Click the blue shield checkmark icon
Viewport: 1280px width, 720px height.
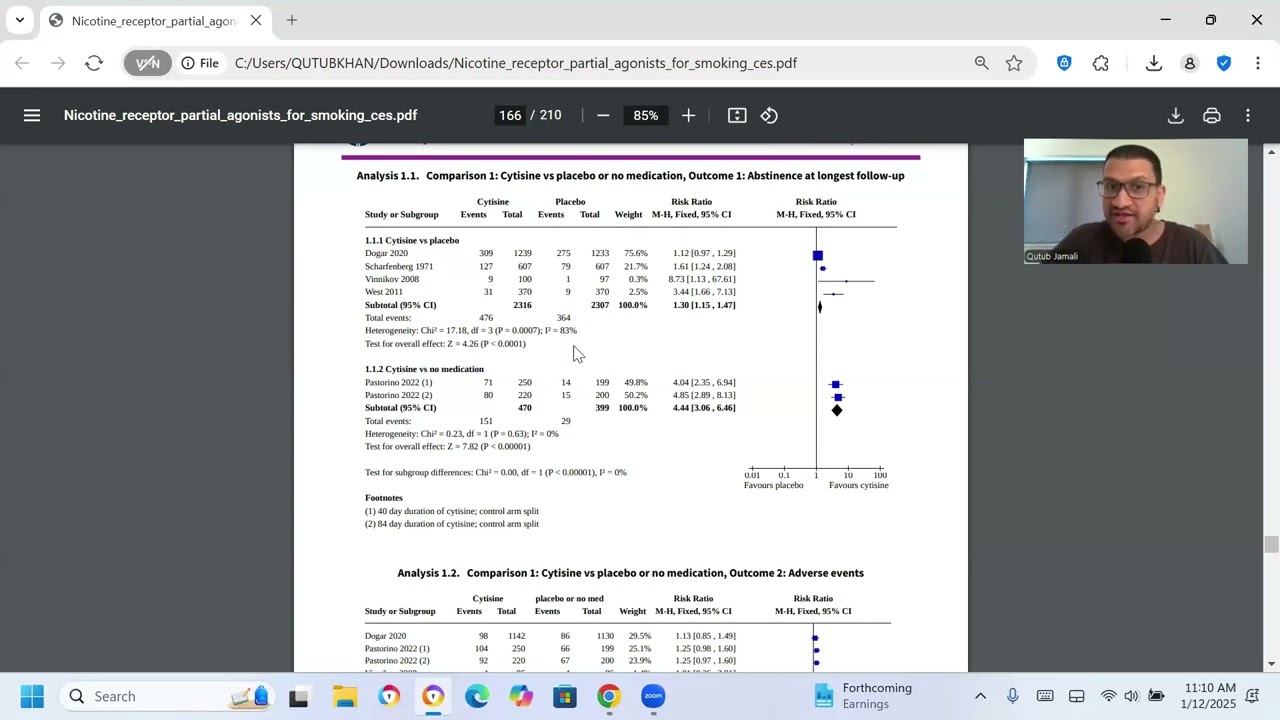(1224, 63)
